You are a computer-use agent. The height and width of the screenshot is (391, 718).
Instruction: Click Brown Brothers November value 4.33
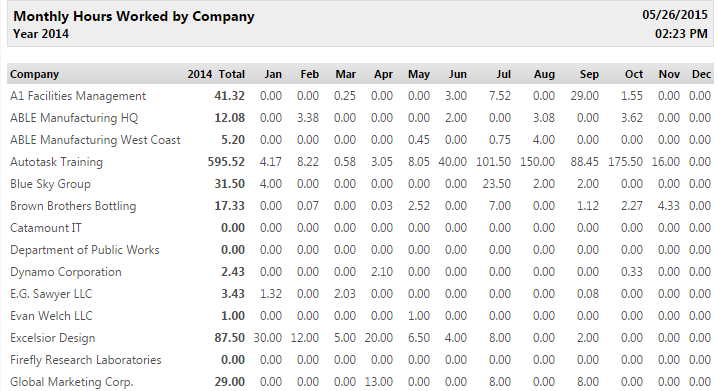tap(669, 206)
